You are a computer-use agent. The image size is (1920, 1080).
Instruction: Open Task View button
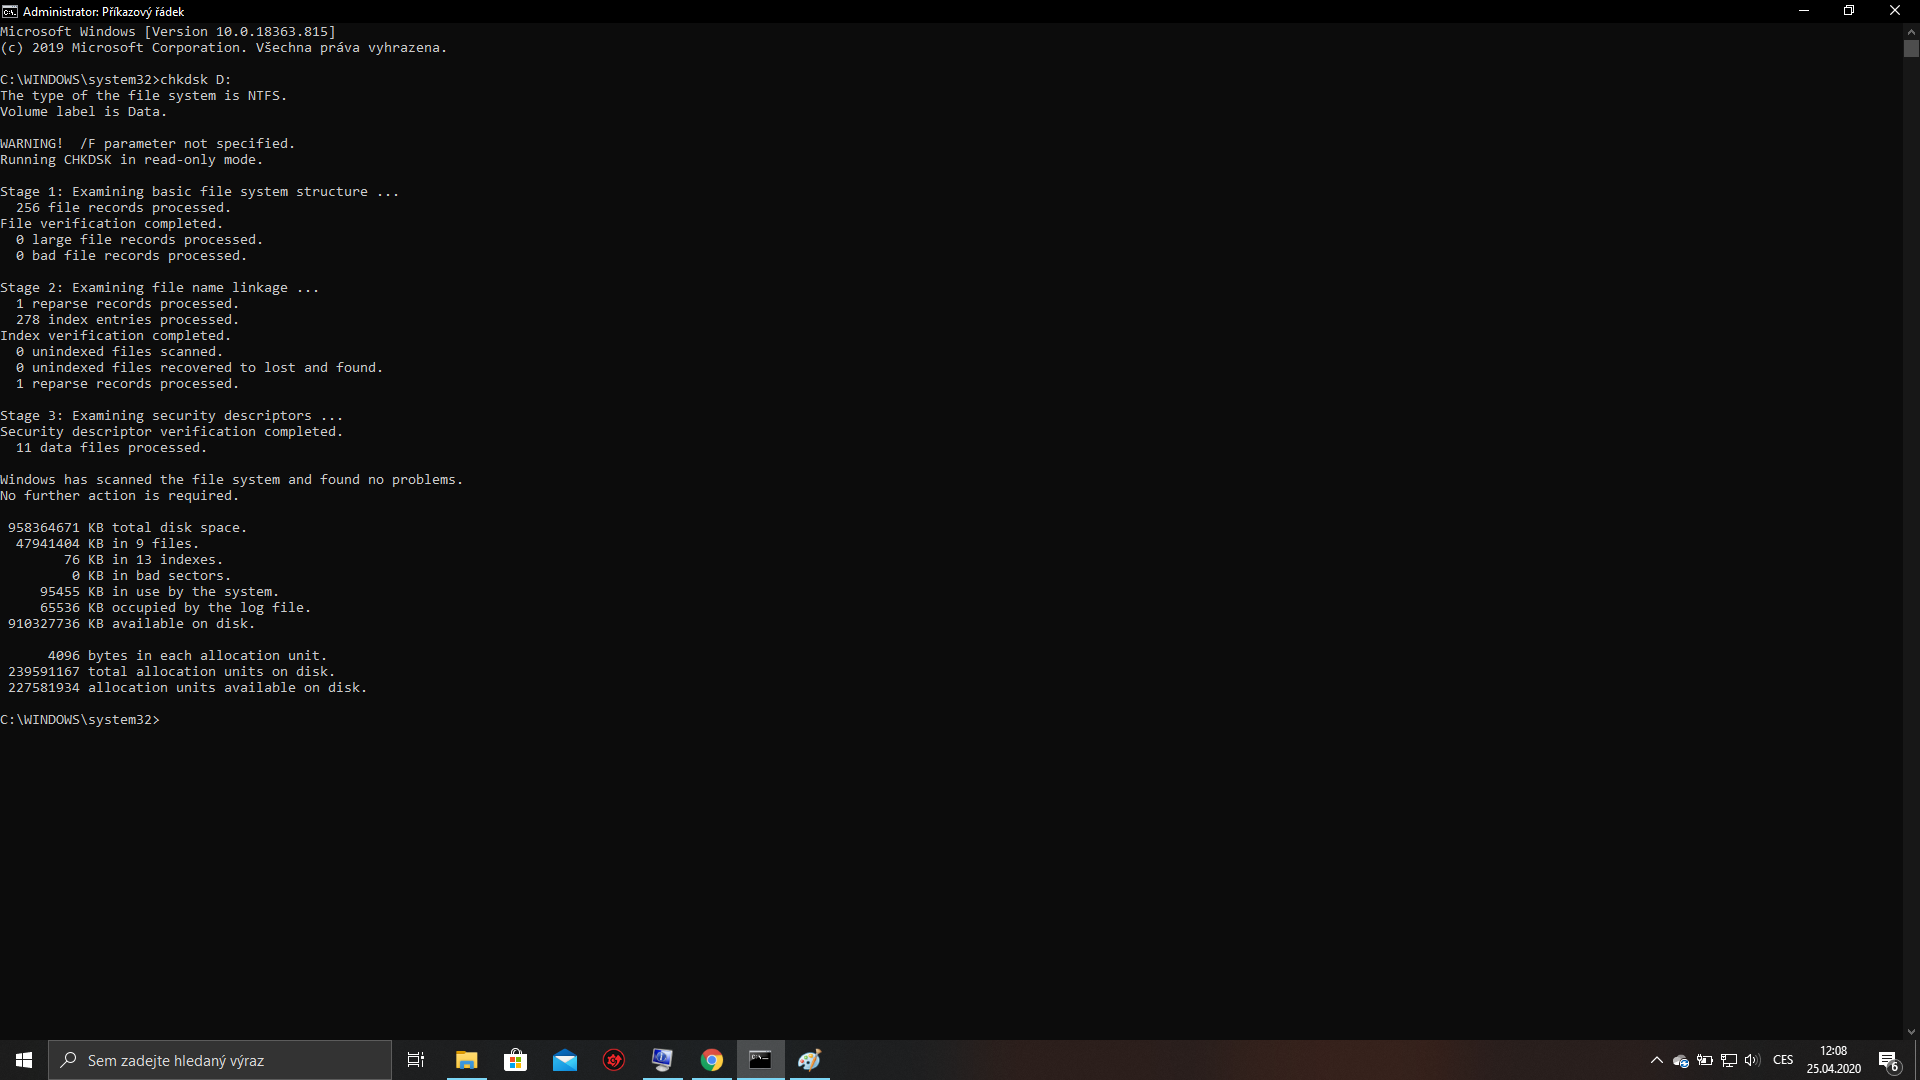pyautogui.click(x=416, y=1060)
